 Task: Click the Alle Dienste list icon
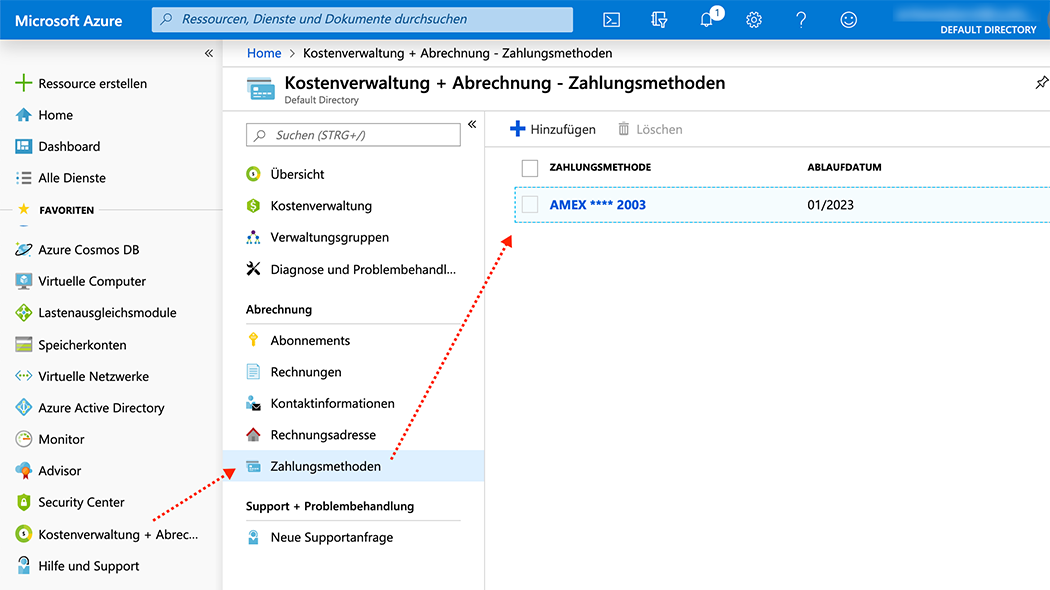23,177
